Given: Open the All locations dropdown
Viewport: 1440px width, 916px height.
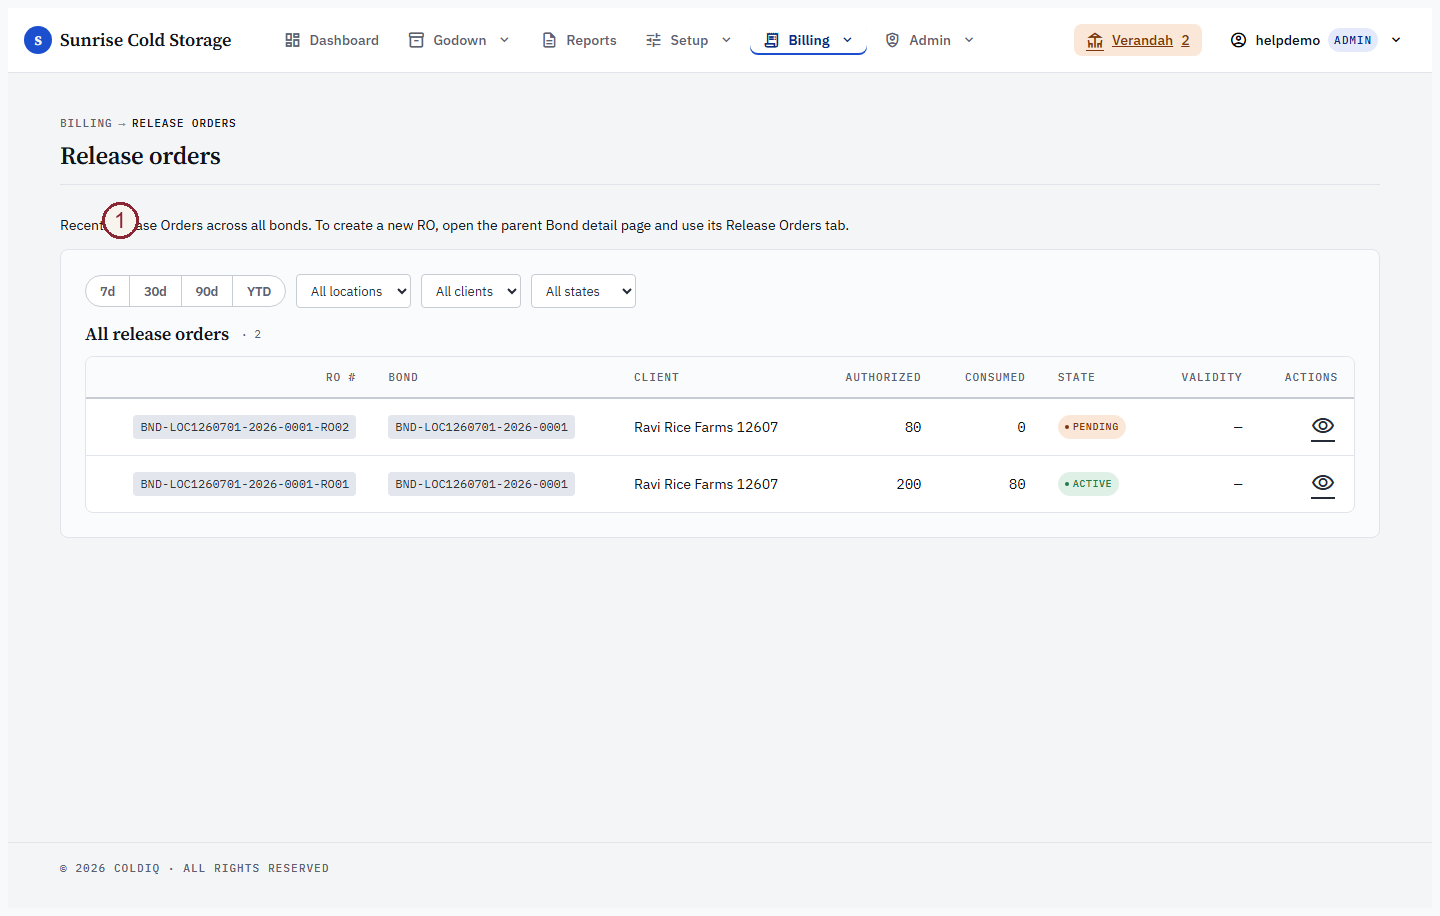Looking at the screenshot, I should click(x=353, y=291).
